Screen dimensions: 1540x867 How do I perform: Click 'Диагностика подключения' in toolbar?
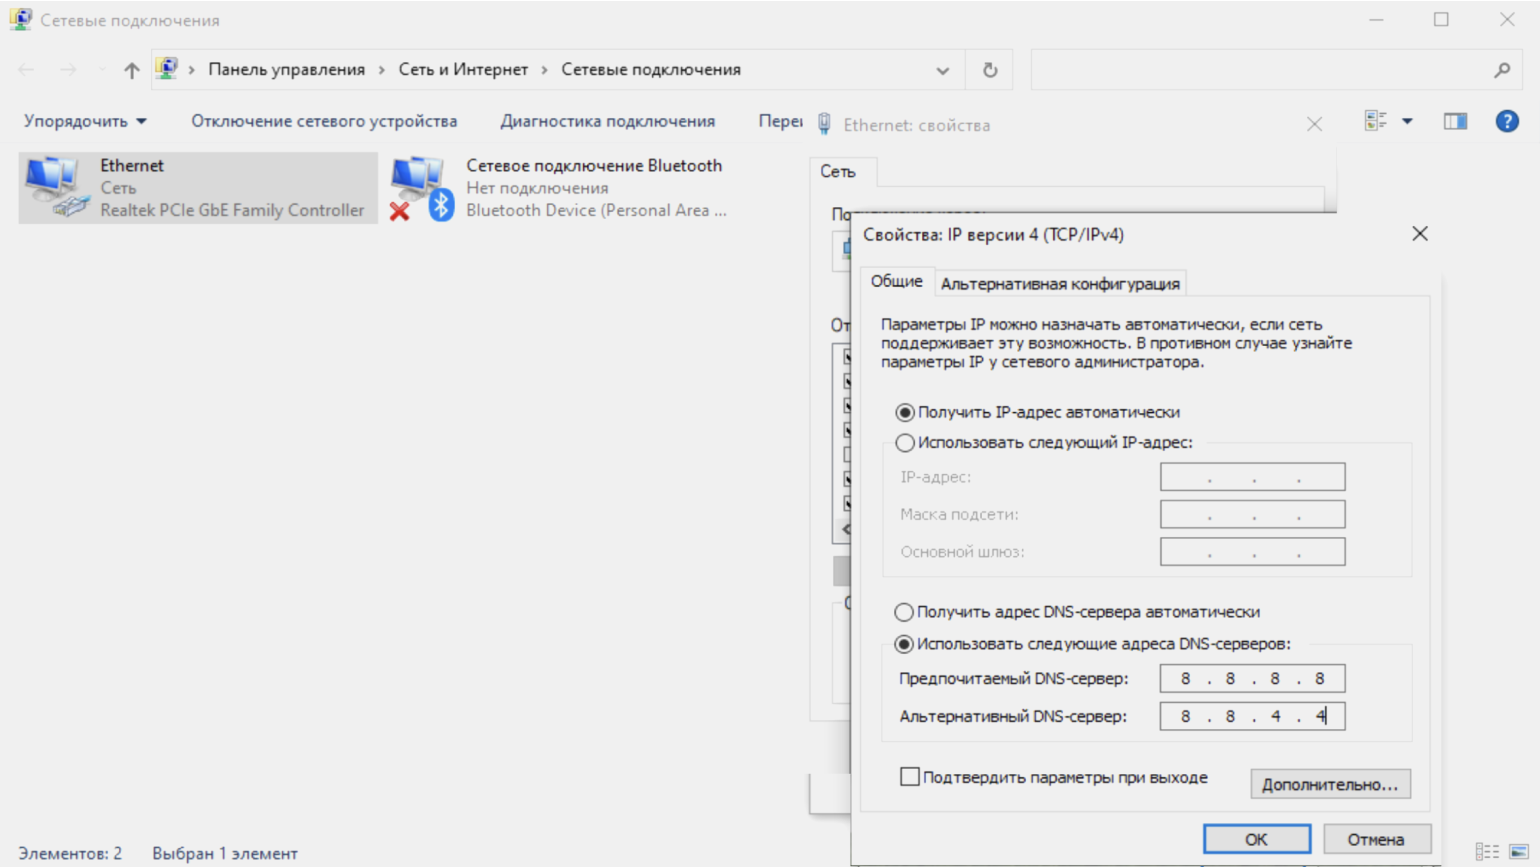pos(607,121)
